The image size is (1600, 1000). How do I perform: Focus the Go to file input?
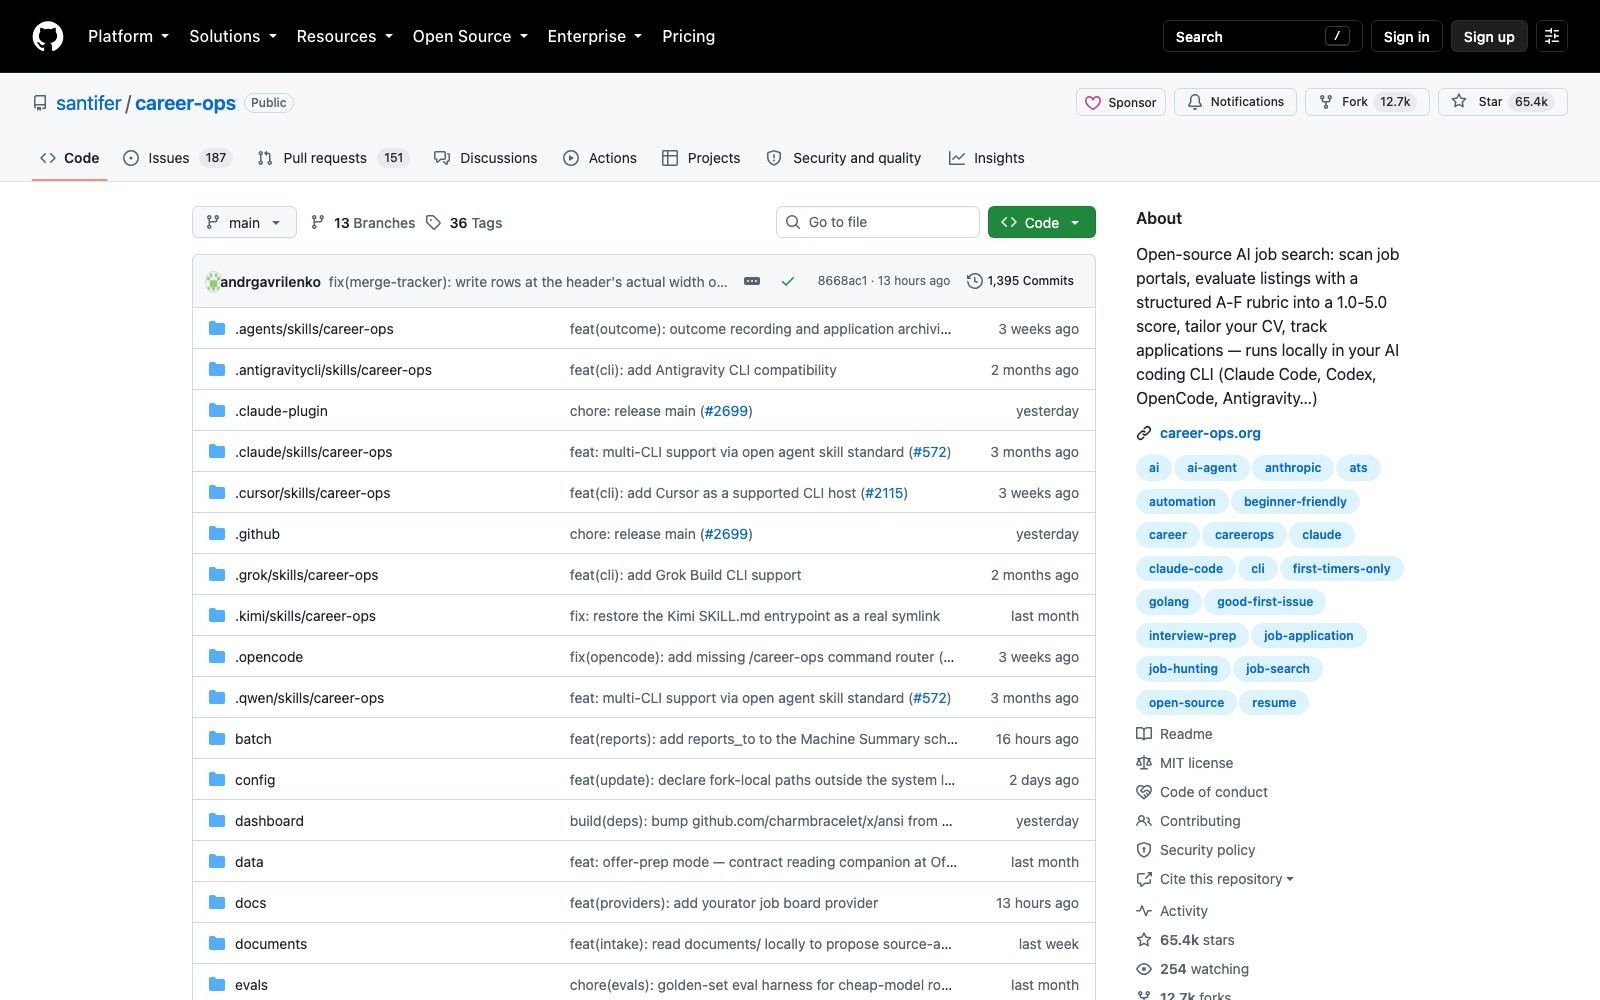click(x=878, y=222)
